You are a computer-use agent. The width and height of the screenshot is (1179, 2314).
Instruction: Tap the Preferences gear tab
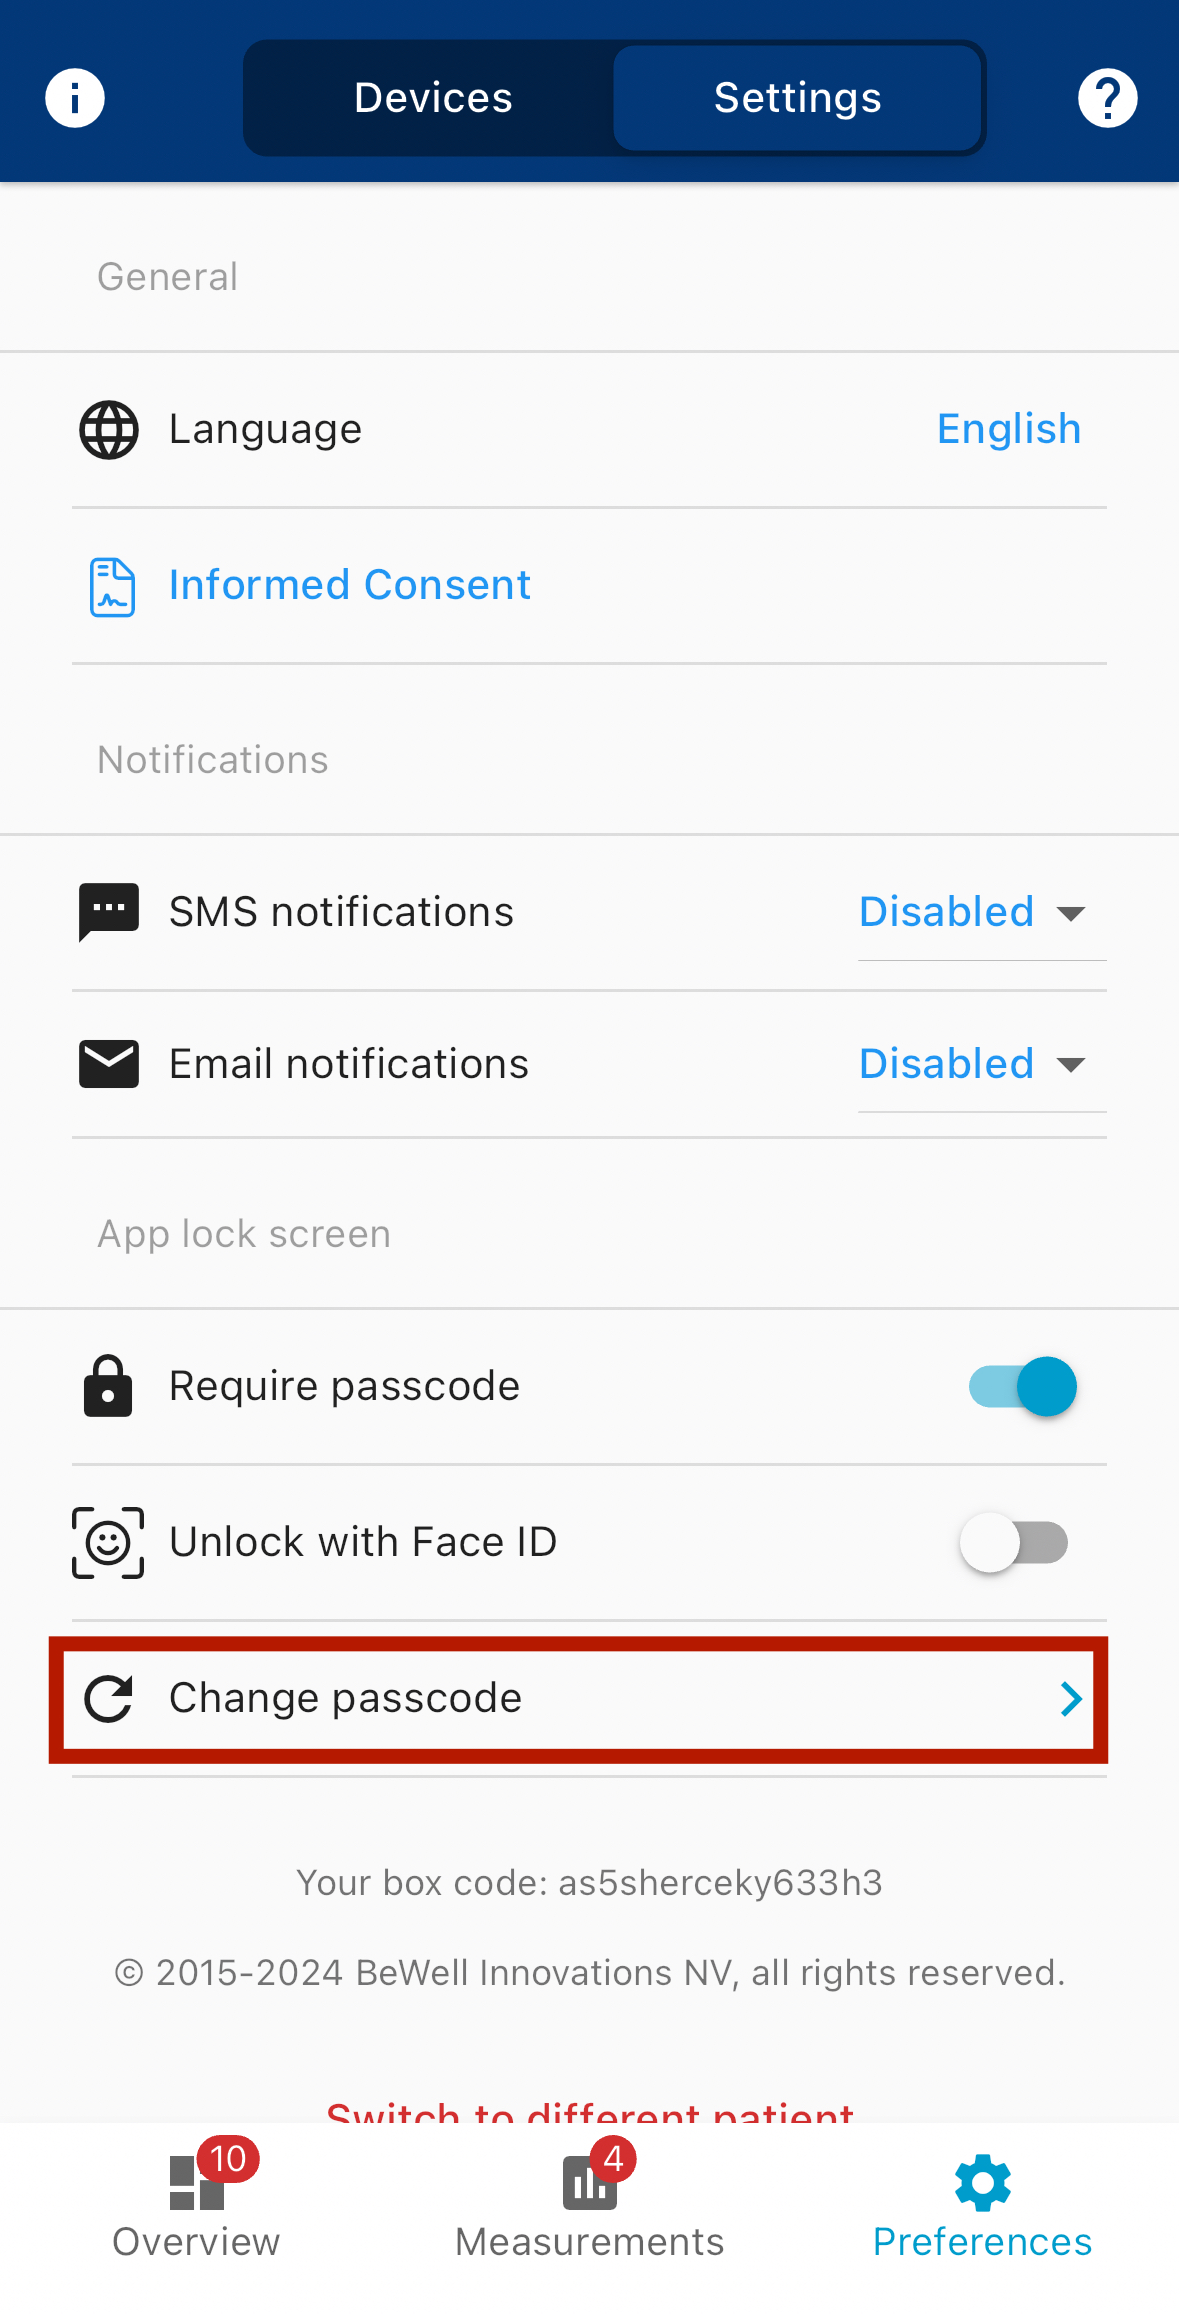[982, 2205]
